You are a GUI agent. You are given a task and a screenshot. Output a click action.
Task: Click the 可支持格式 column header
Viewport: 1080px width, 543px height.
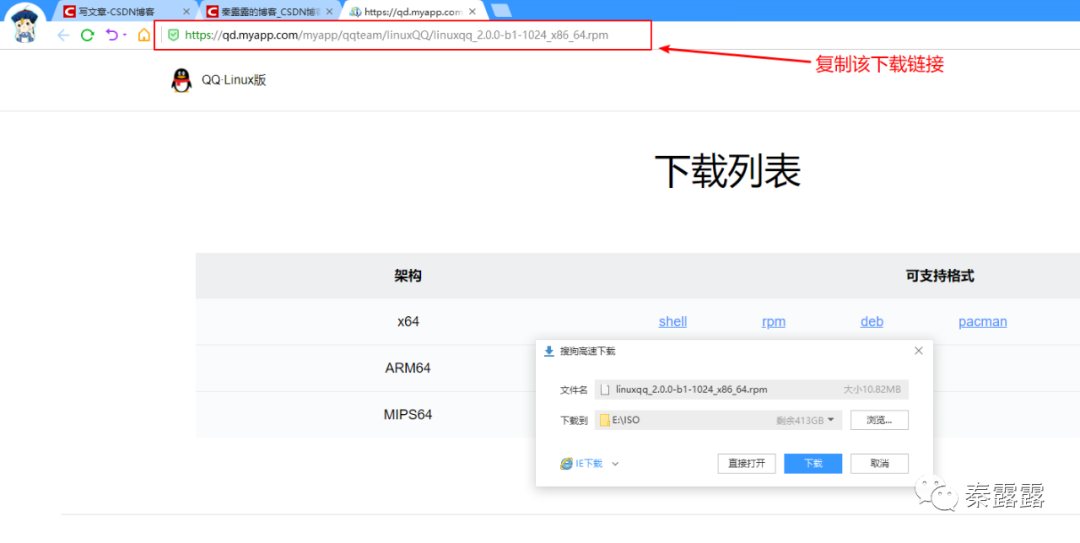click(x=939, y=276)
